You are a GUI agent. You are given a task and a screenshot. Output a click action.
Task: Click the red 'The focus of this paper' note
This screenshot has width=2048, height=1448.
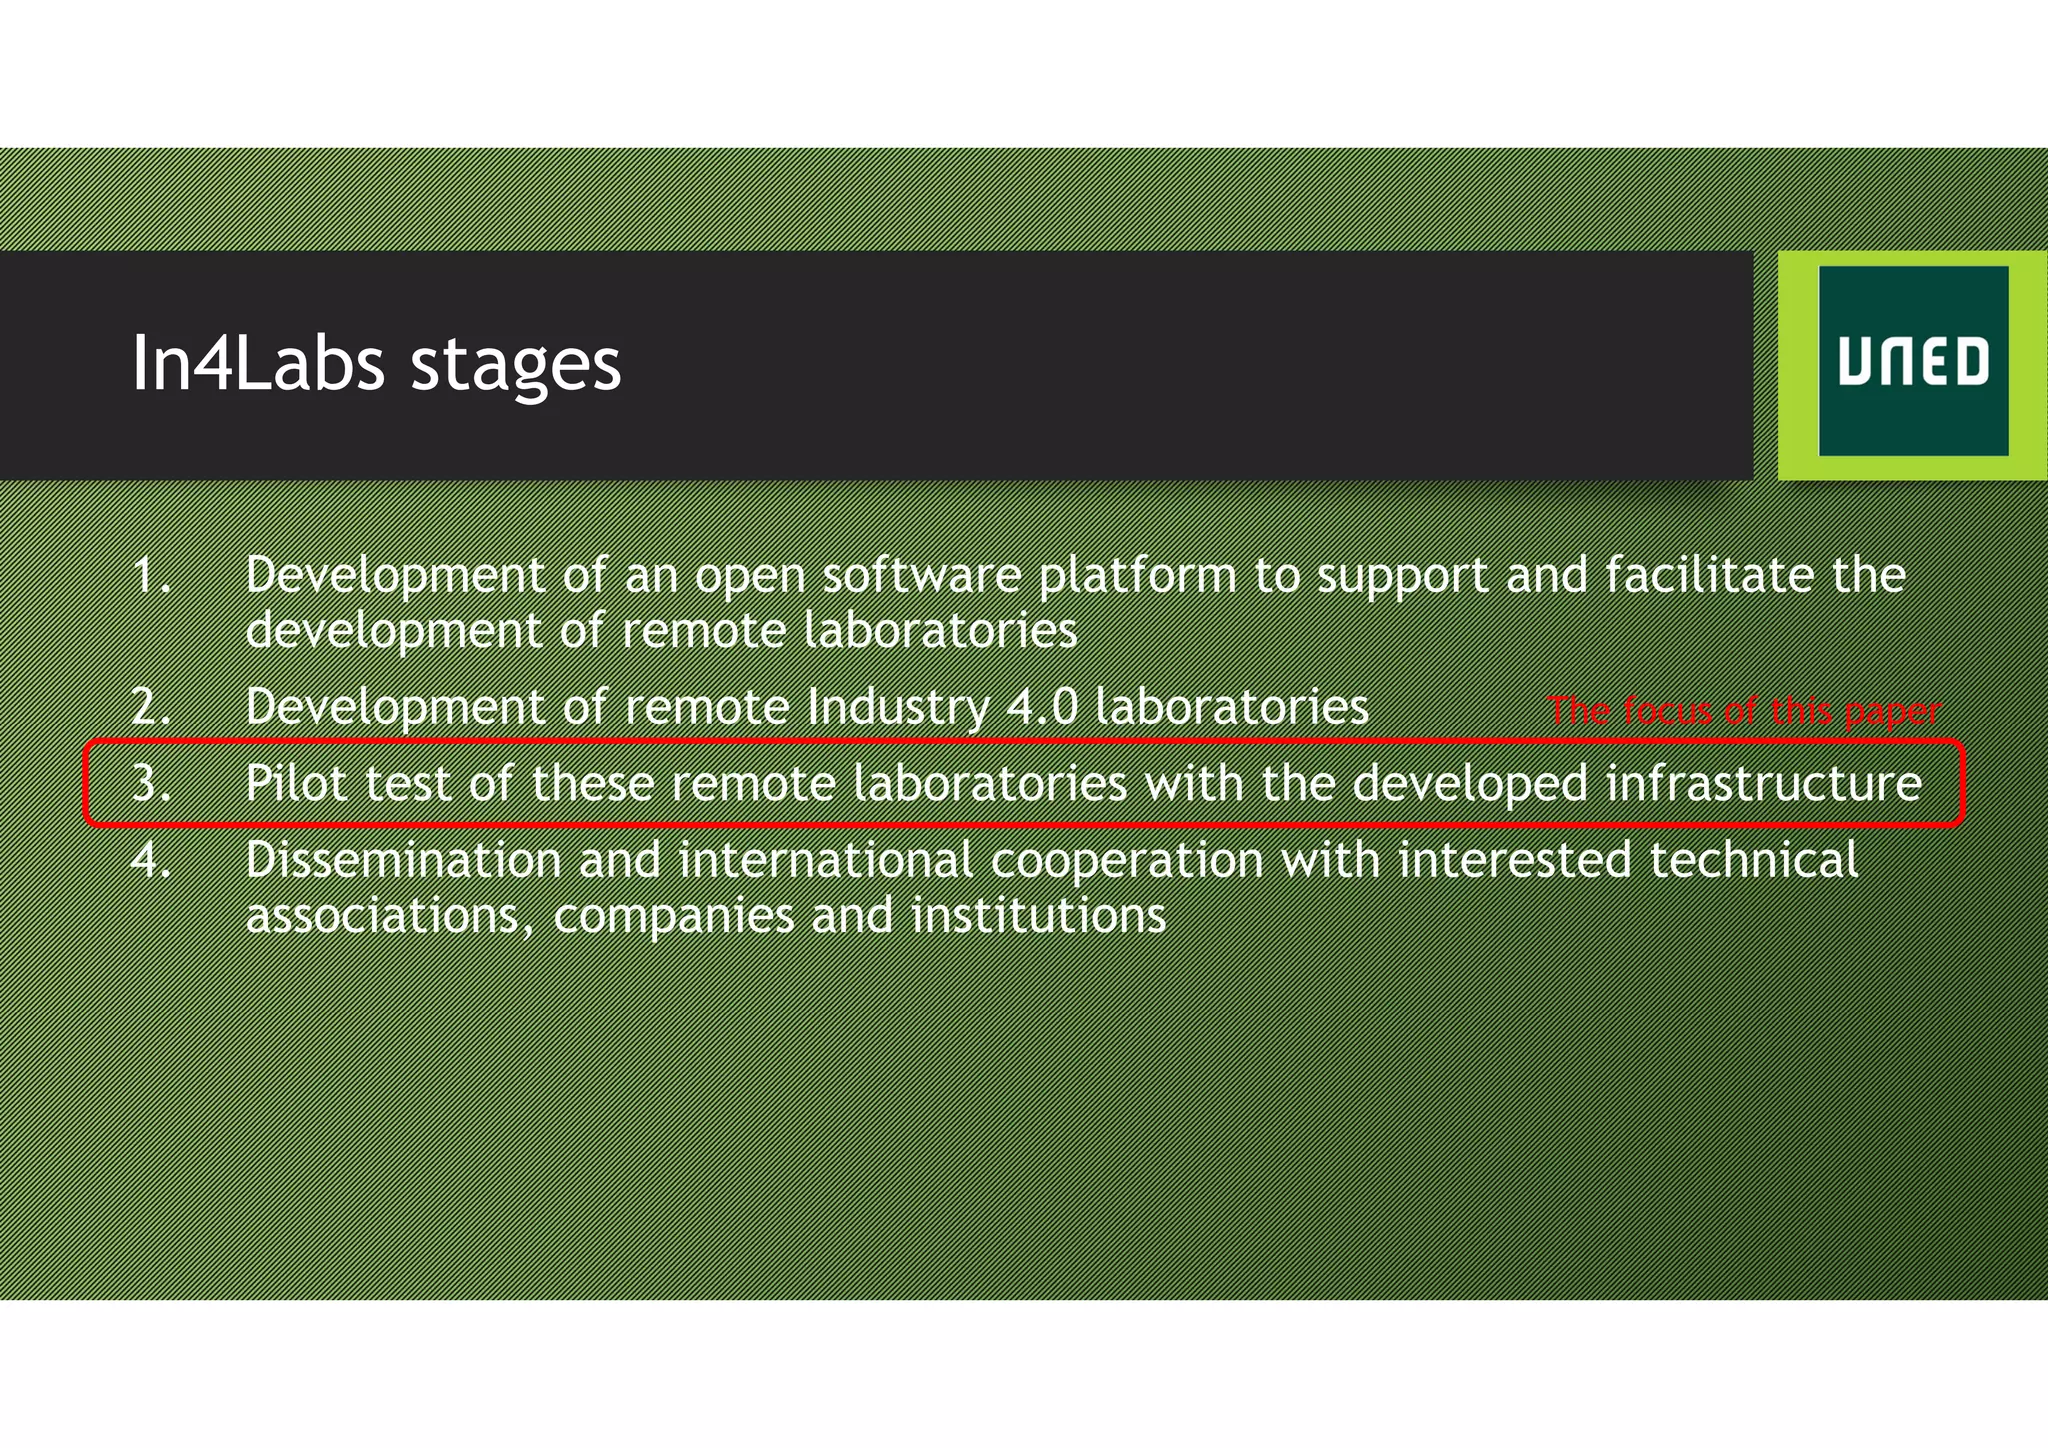point(1744,711)
